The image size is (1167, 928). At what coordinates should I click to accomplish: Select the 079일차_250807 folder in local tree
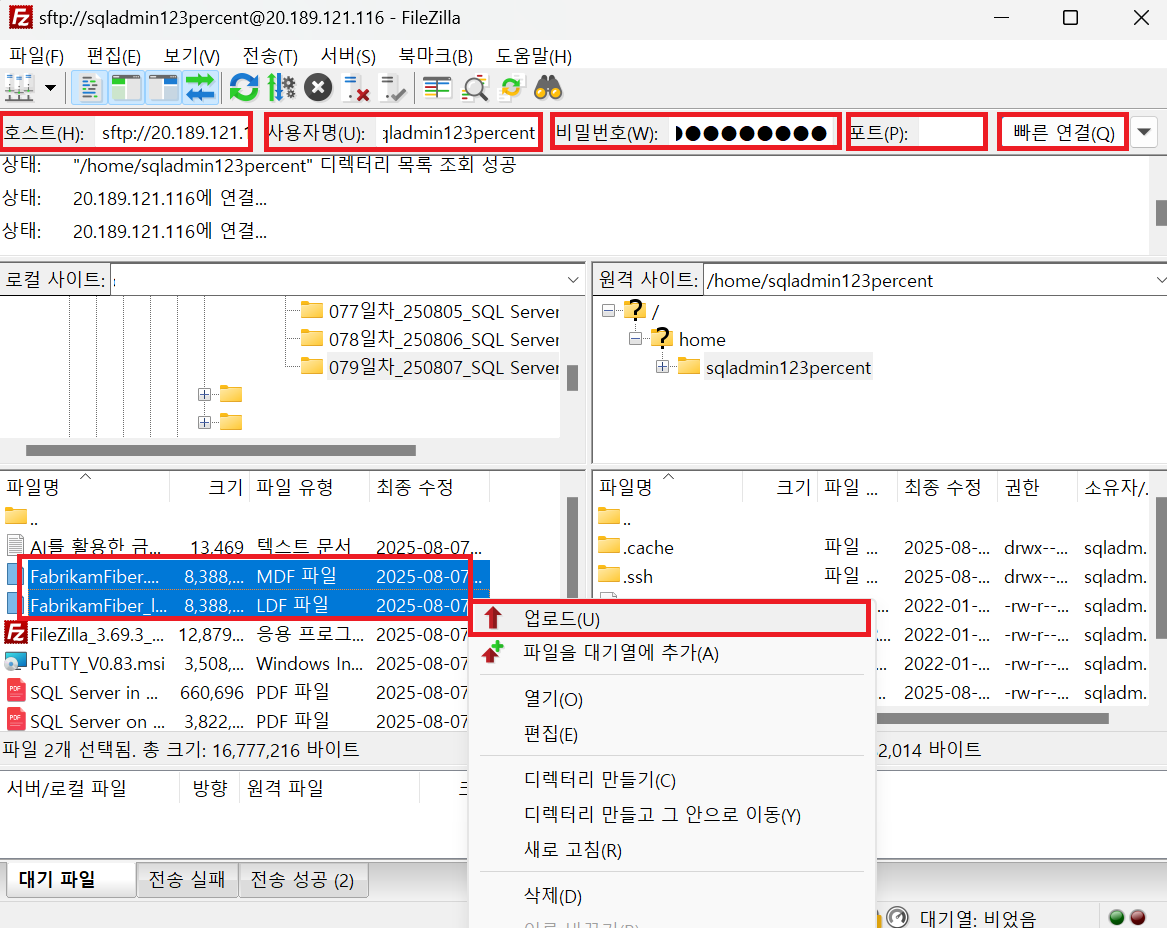(444, 367)
